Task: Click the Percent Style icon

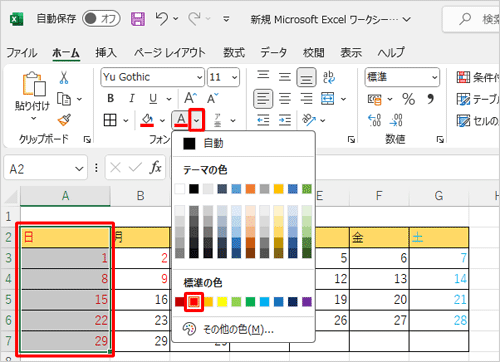Action: coord(409,99)
